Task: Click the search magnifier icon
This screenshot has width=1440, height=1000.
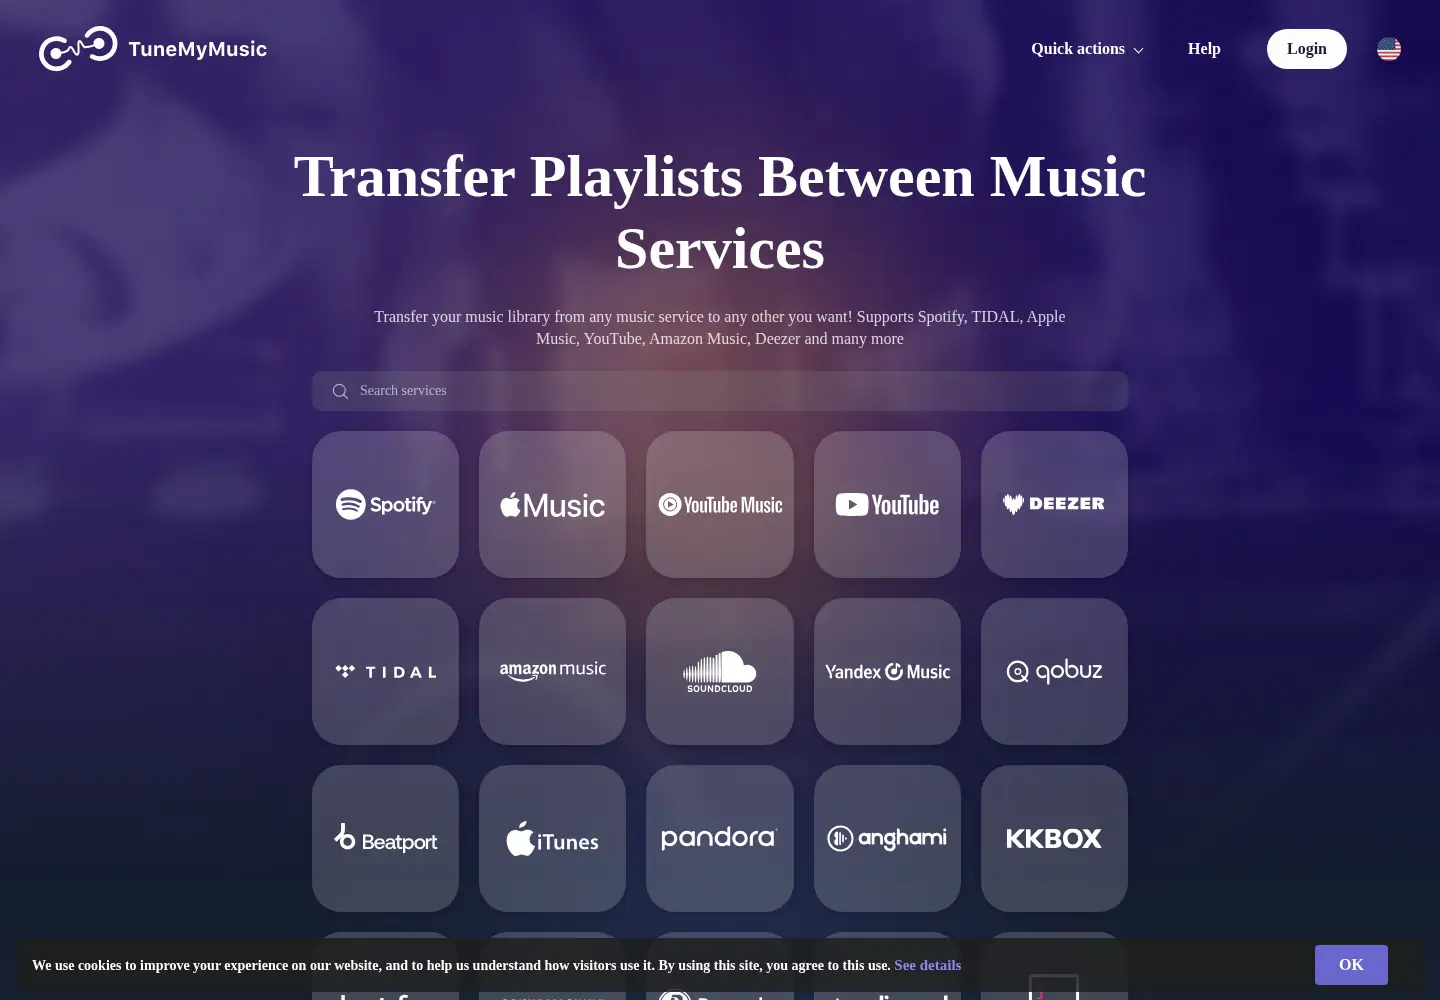Action: click(x=340, y=391)
